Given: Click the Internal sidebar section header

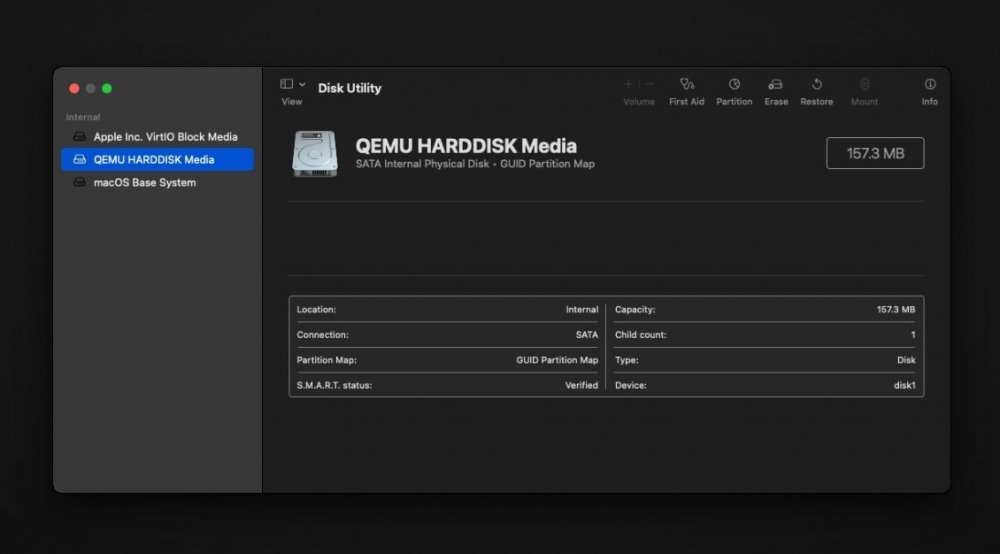Looking at the screenshot, I should [83, 117].
